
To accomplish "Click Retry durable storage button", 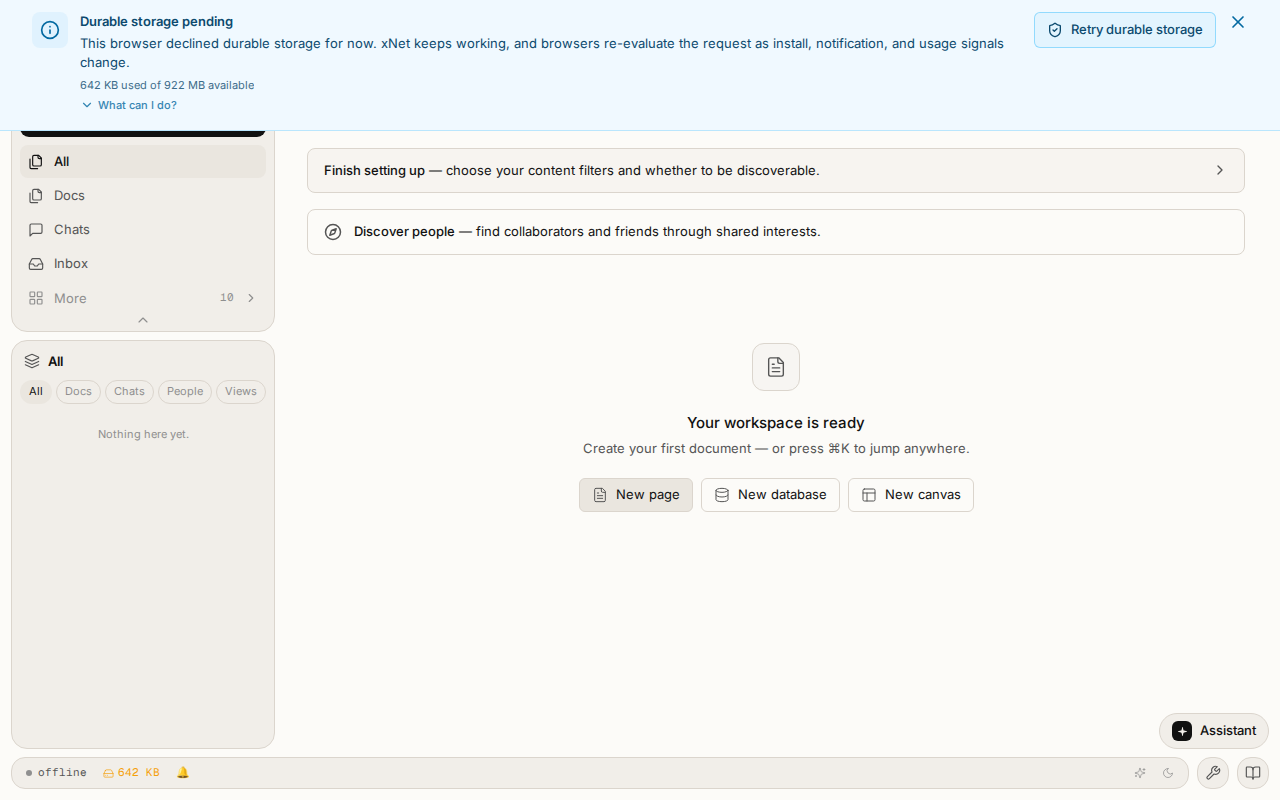I will pos(1125,30).
